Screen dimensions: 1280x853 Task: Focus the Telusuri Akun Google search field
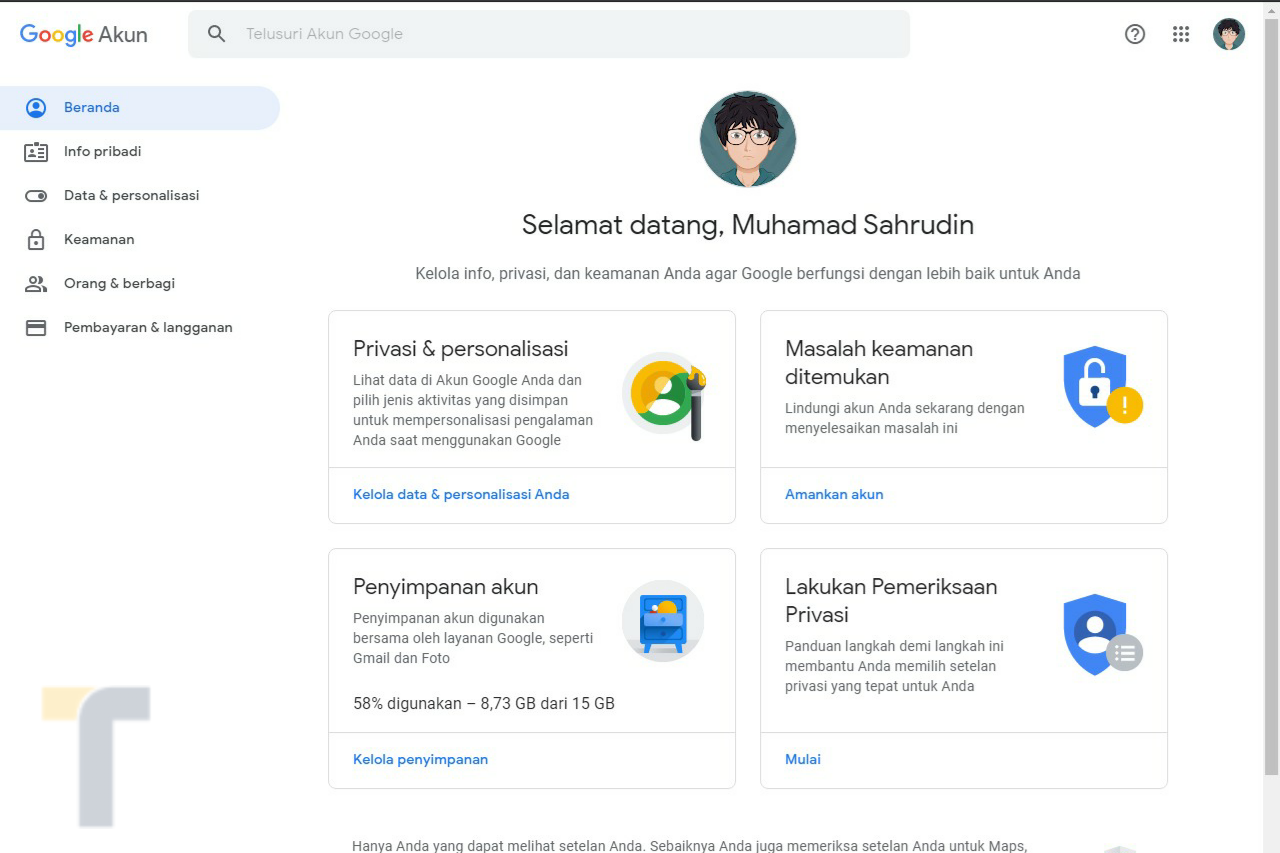click(x=549, y=34)
